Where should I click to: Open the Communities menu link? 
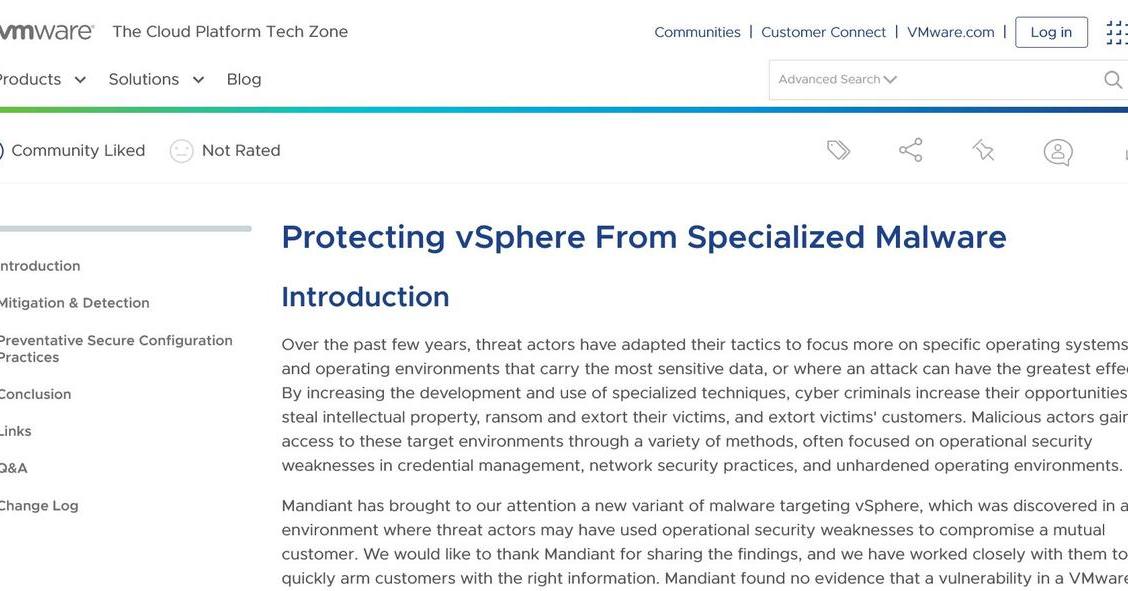pos(697,32)
